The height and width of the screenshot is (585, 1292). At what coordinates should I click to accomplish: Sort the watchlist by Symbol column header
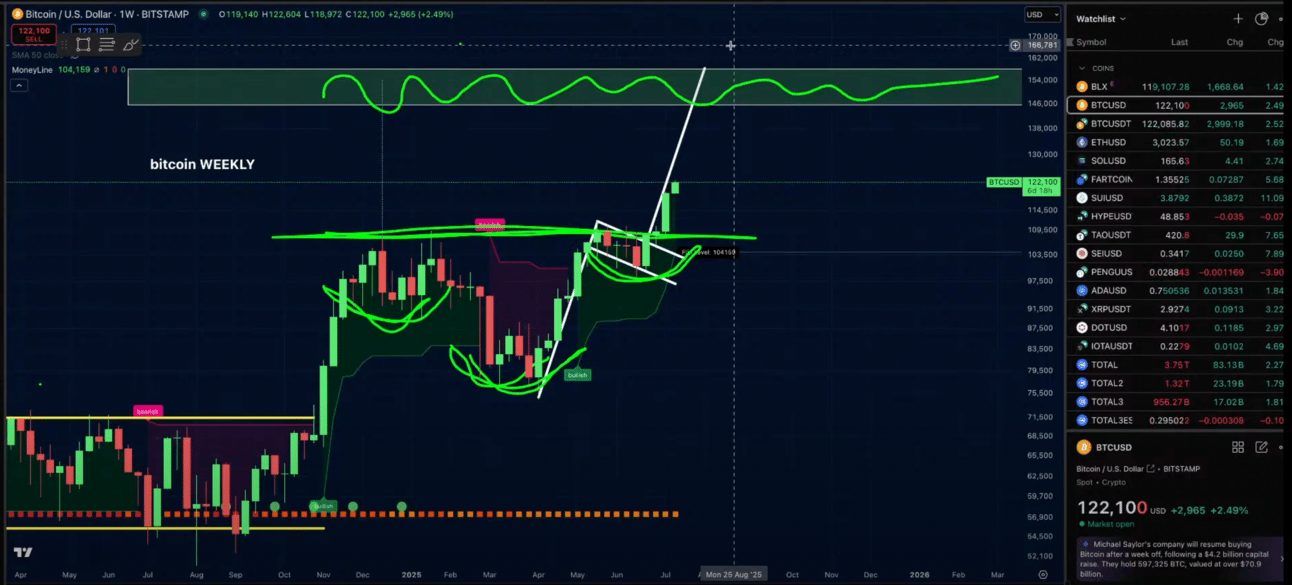[1091, 42]
